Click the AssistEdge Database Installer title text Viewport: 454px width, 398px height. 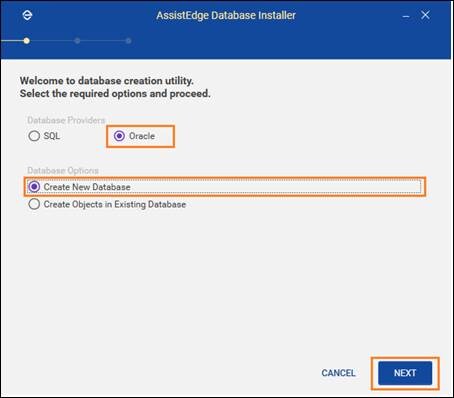pos(226,15)
